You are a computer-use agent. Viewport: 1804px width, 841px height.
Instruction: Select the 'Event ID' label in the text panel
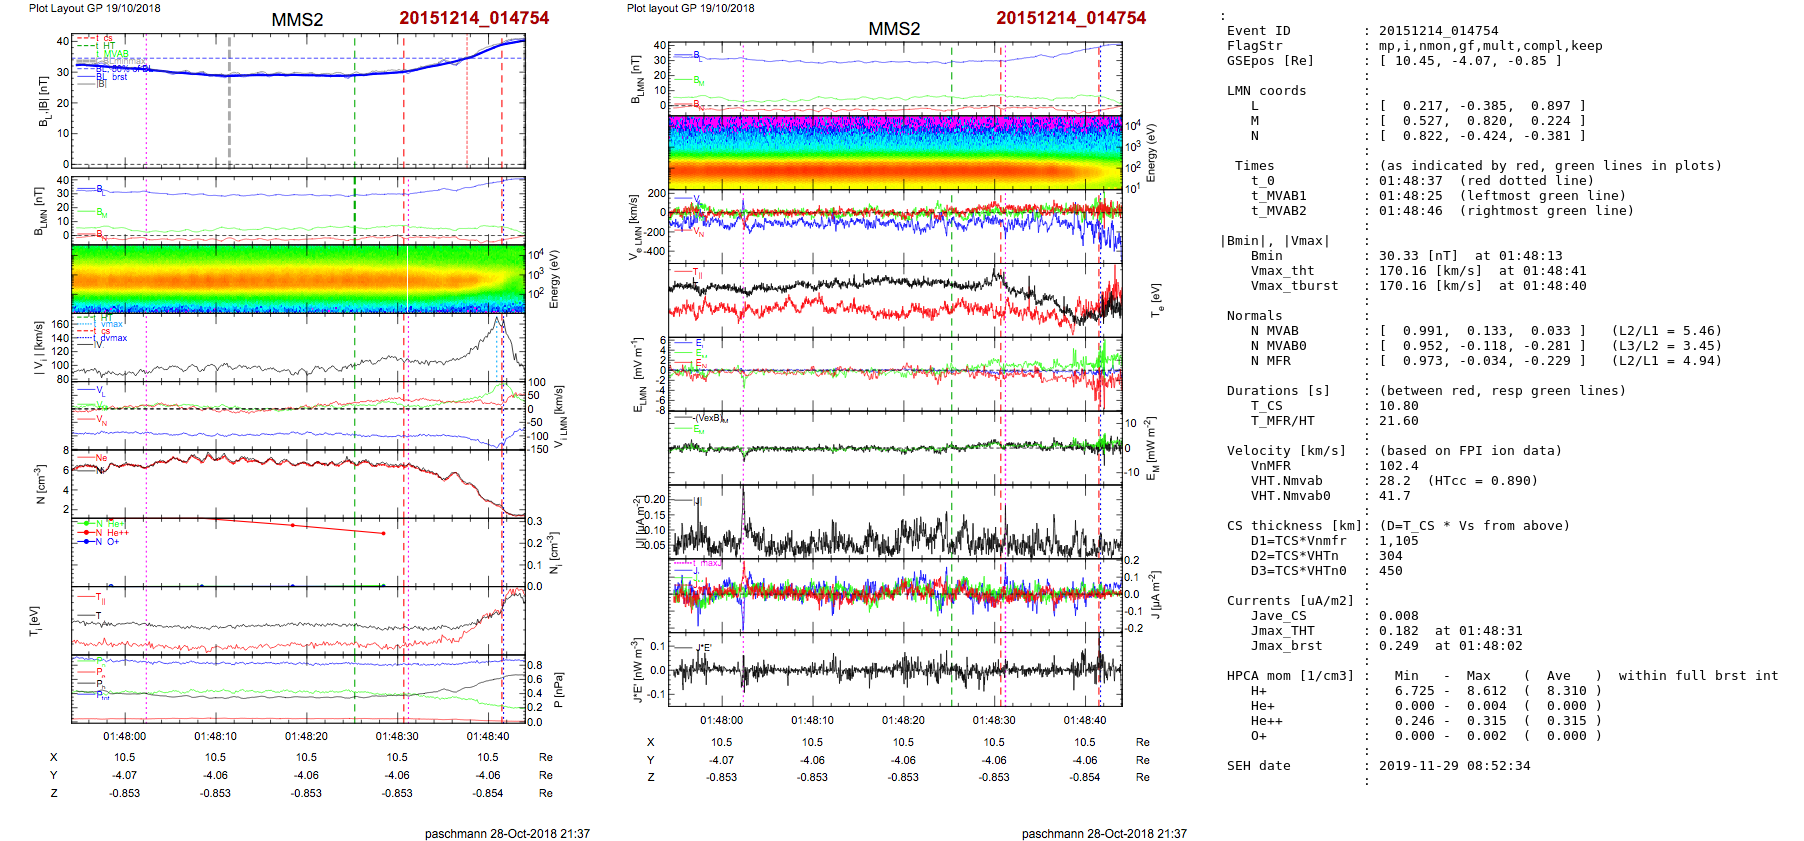(x=1259, y=31)
